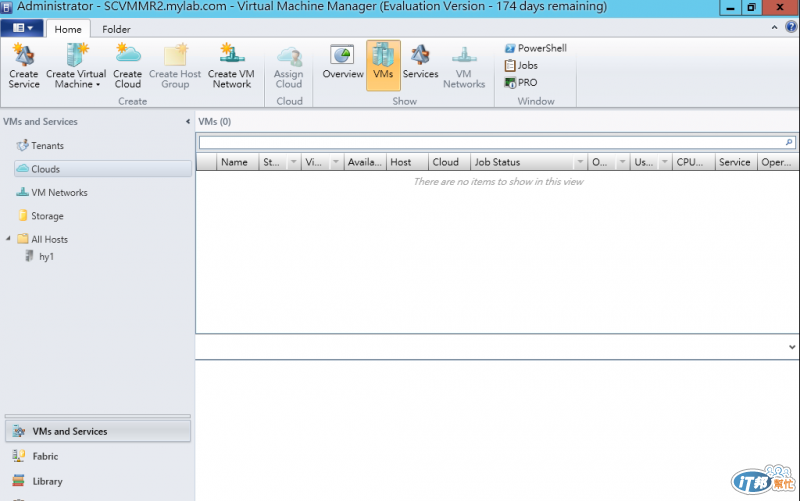
Task: Collapse the VMs and Services pane
Action: pyautogui.click(x=188, y=121)
